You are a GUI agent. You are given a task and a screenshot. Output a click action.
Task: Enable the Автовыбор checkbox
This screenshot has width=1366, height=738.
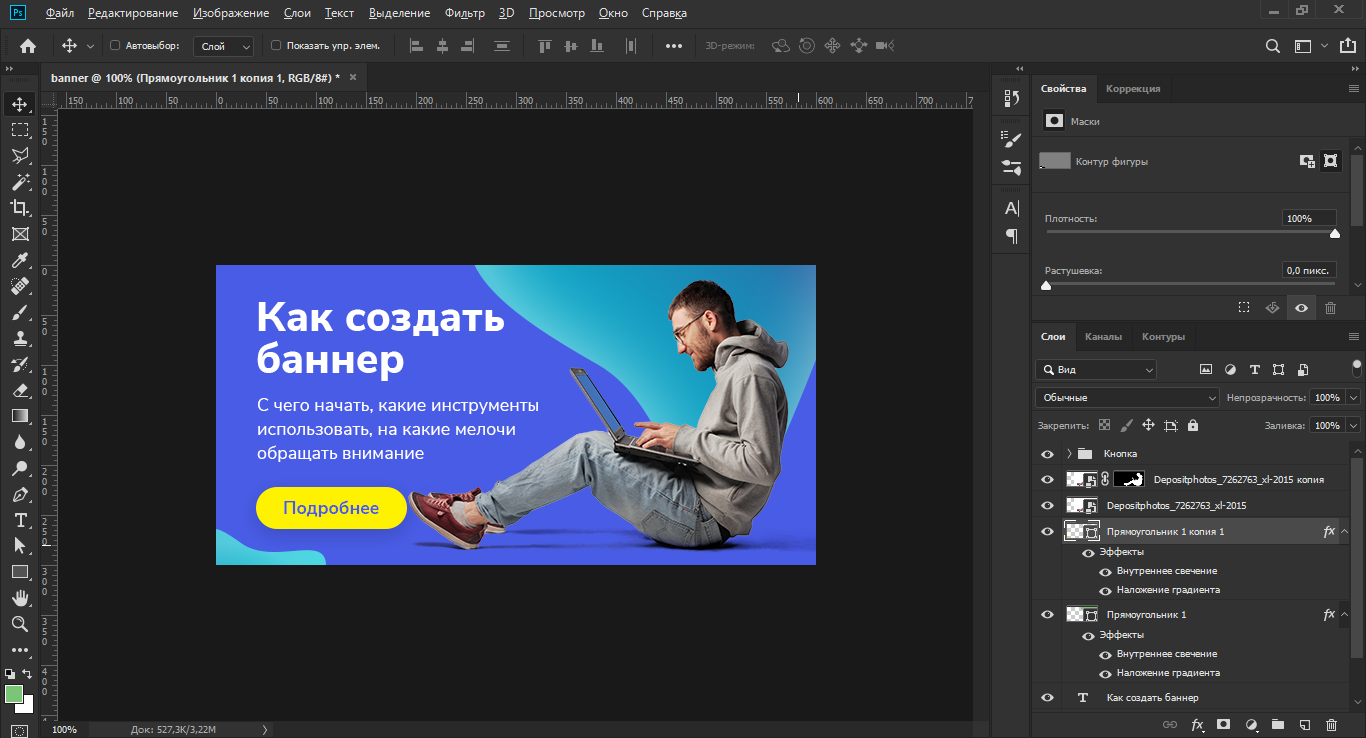pos(115,45)
